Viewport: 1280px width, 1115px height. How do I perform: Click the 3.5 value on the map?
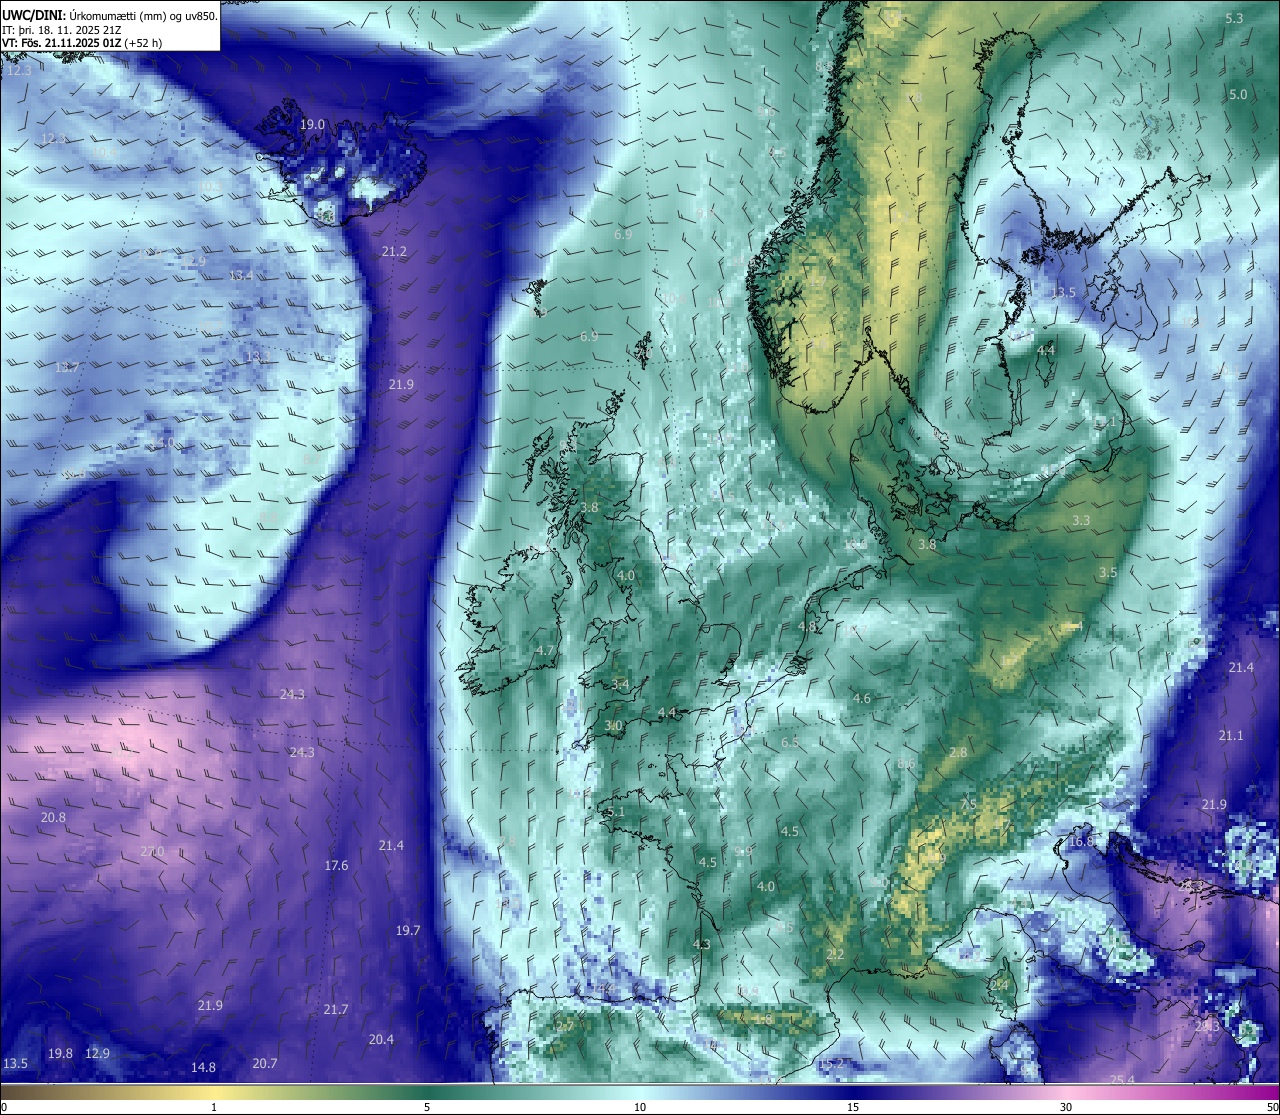pos(1107,573)
